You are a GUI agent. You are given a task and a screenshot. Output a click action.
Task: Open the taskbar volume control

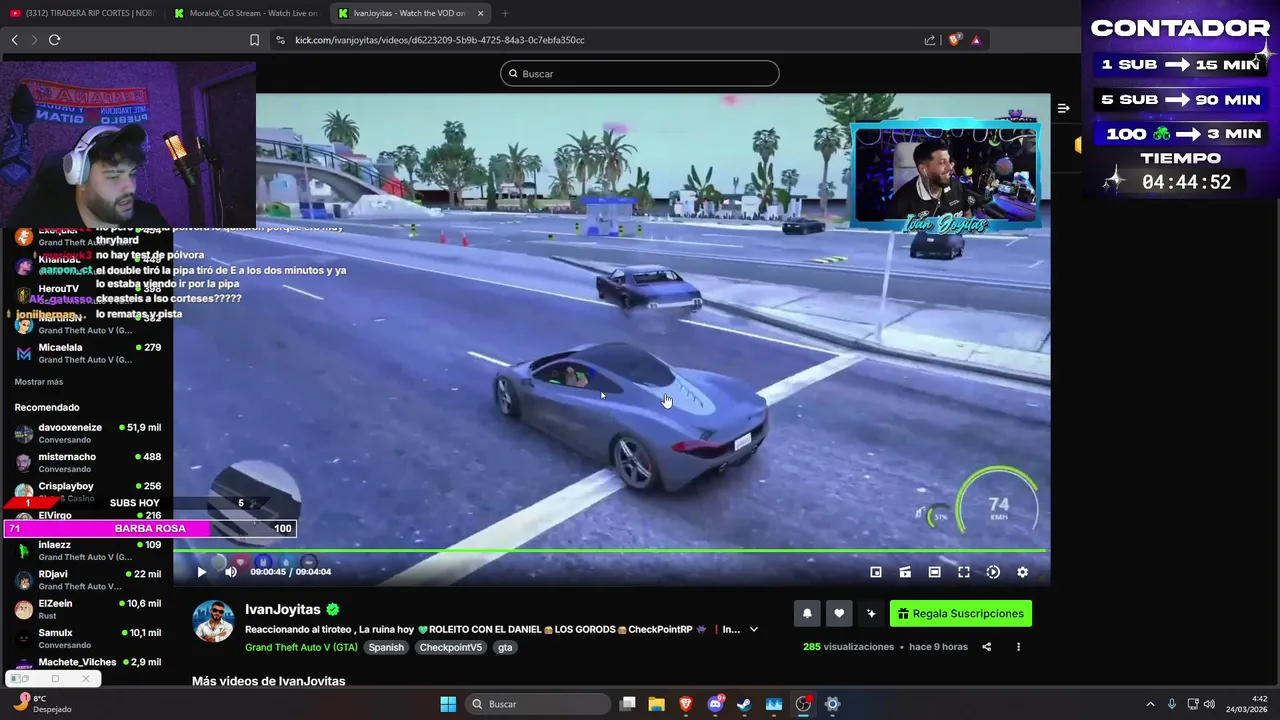(1209, 704)
